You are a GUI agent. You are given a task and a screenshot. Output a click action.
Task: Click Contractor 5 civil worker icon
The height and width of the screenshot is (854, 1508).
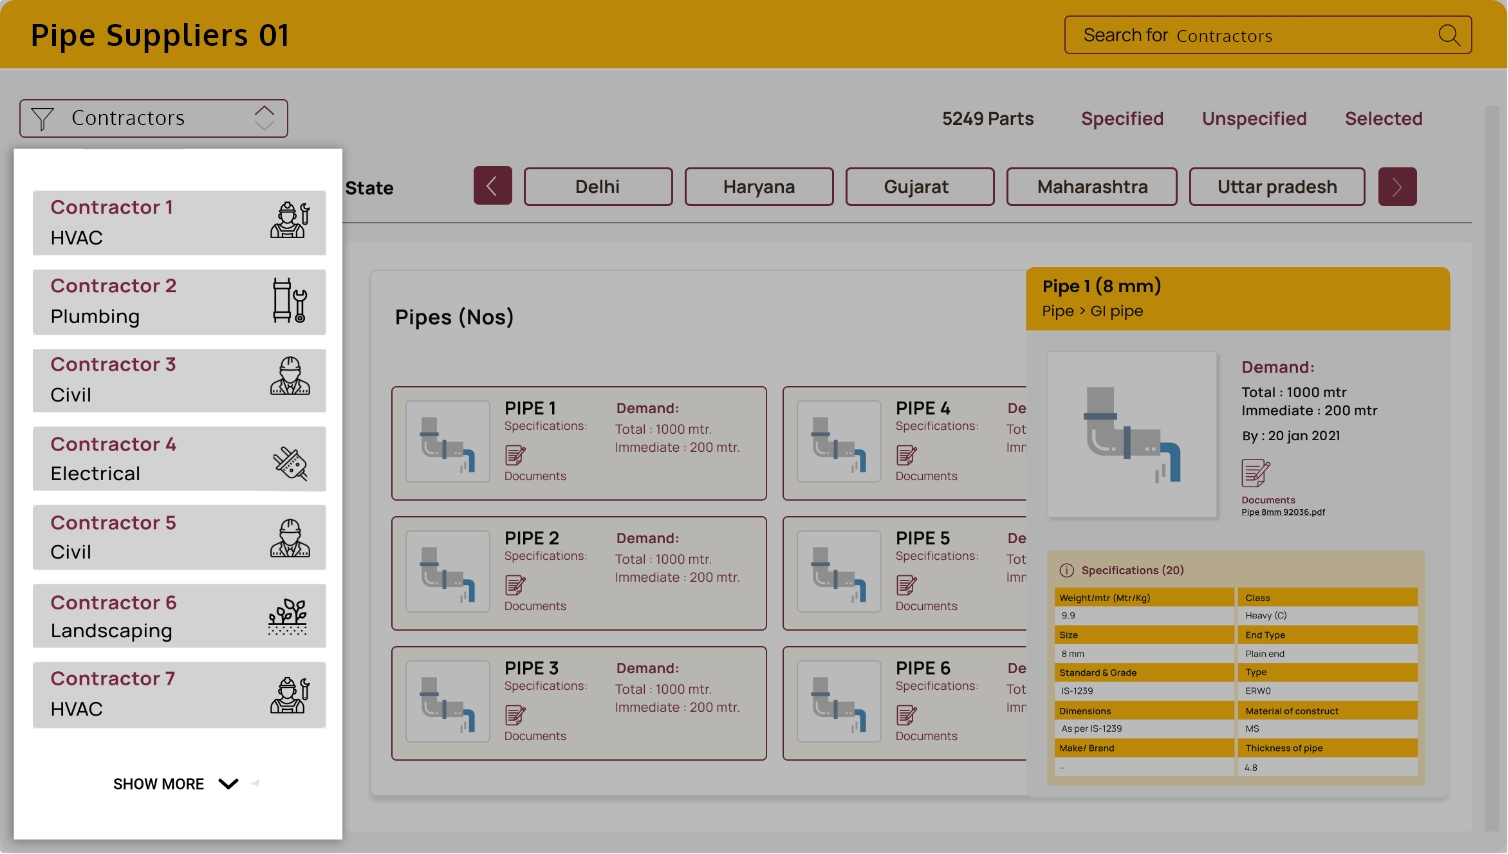coord(290,538)
